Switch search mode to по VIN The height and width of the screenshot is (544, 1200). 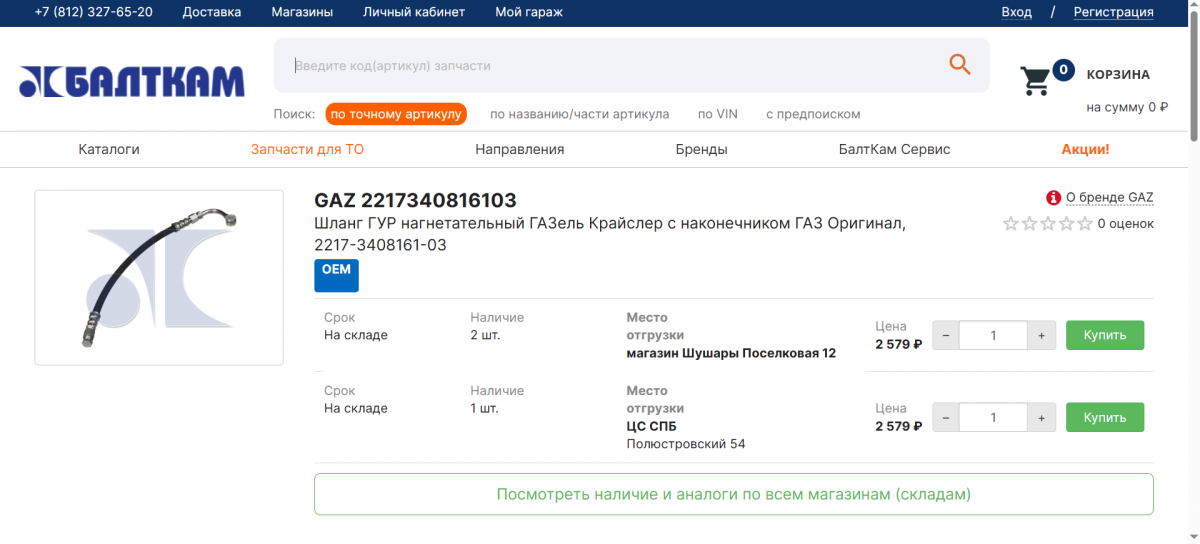717,114
